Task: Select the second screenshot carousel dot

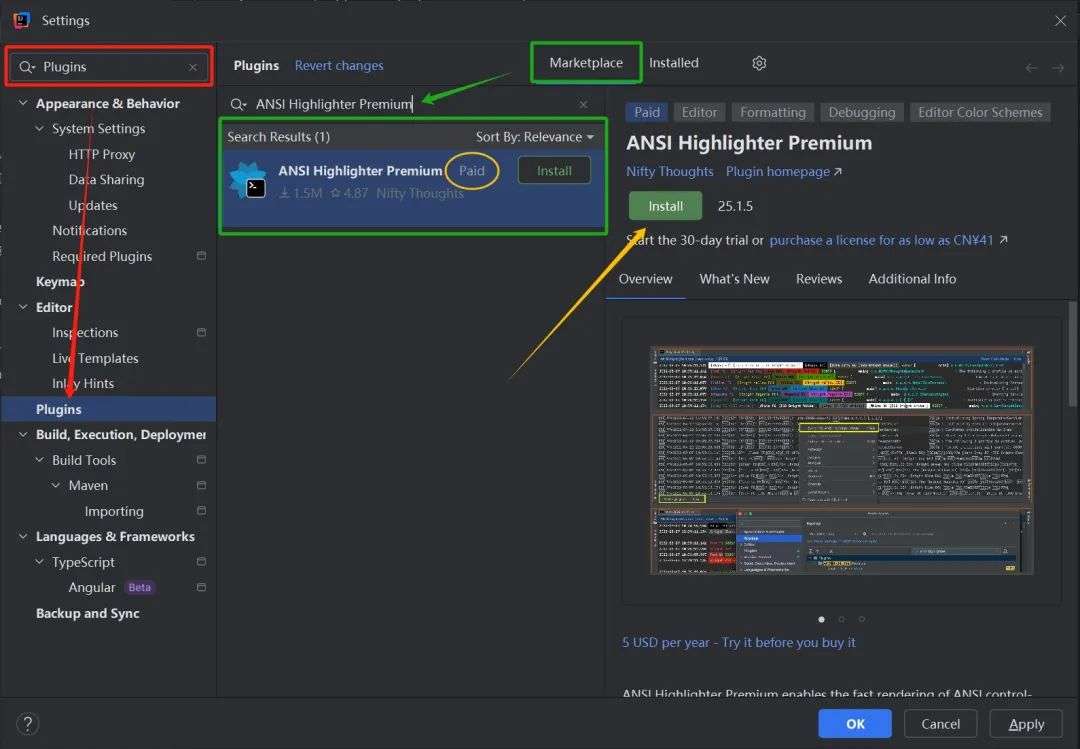Action: tap(841, 619)
